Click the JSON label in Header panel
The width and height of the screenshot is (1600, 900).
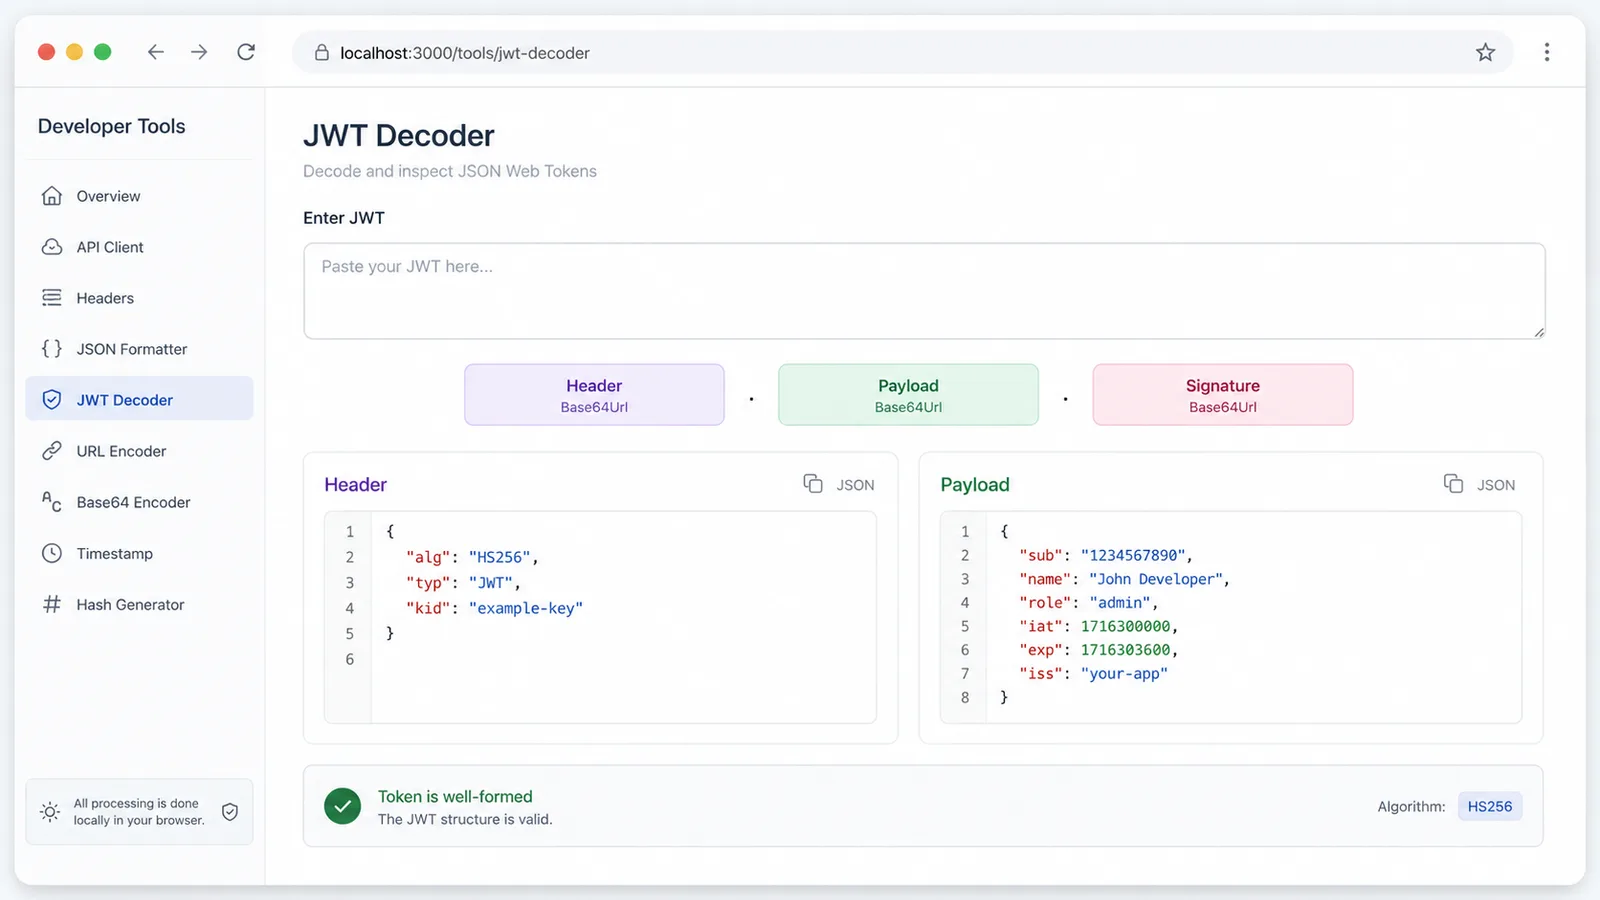click(x=855, y=485)
